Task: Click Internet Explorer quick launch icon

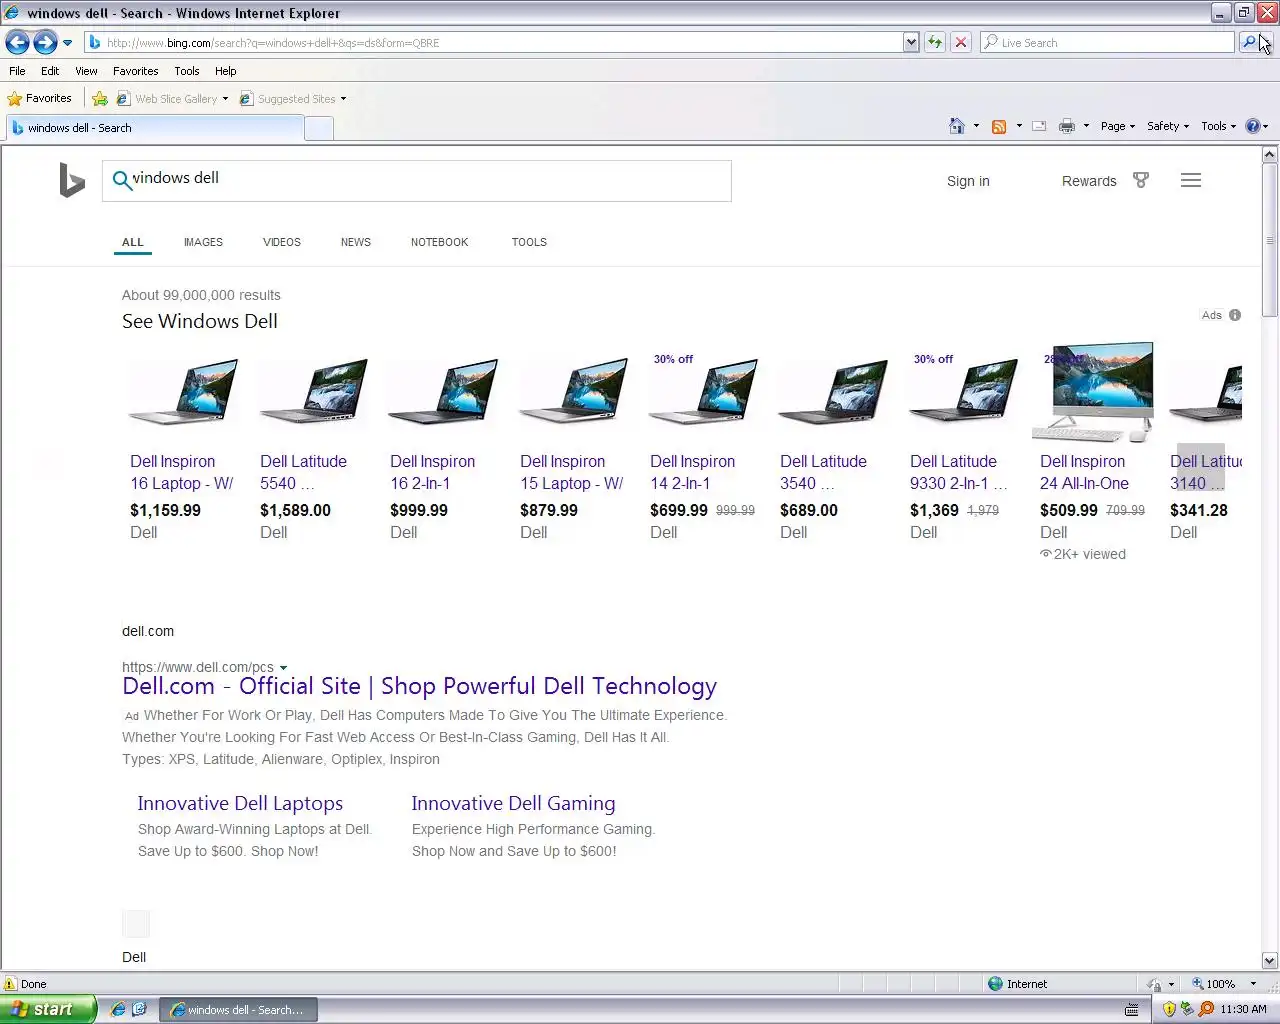Action: 118,1009
